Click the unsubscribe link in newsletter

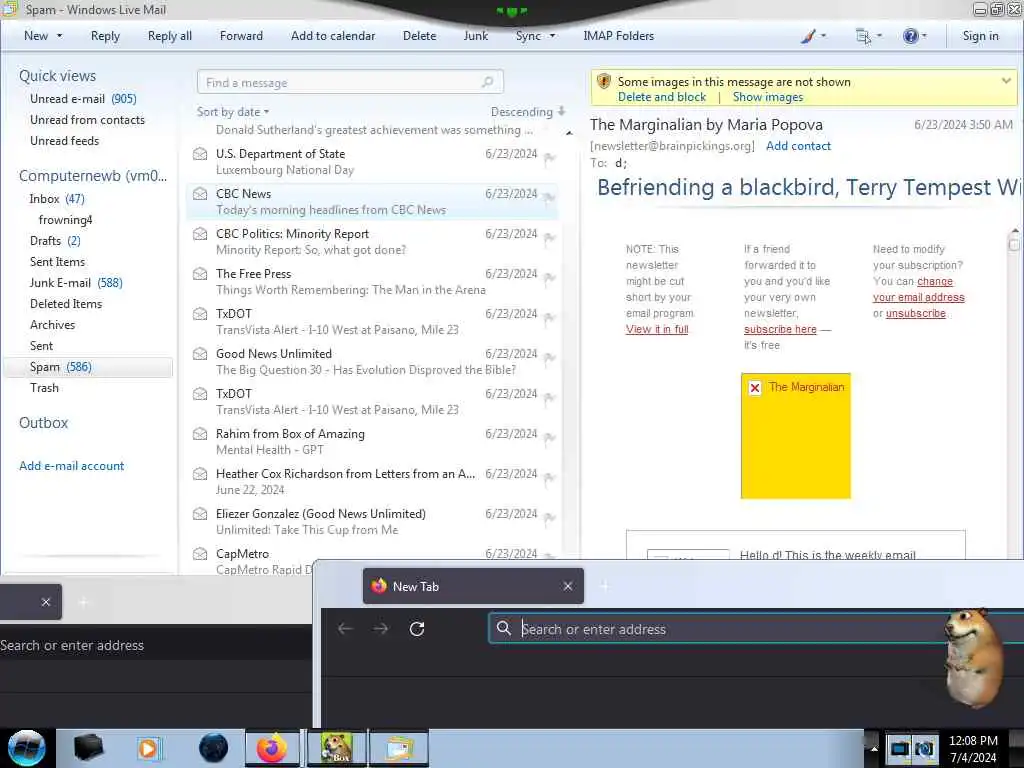pyautogui.click(x=916, y=313)
